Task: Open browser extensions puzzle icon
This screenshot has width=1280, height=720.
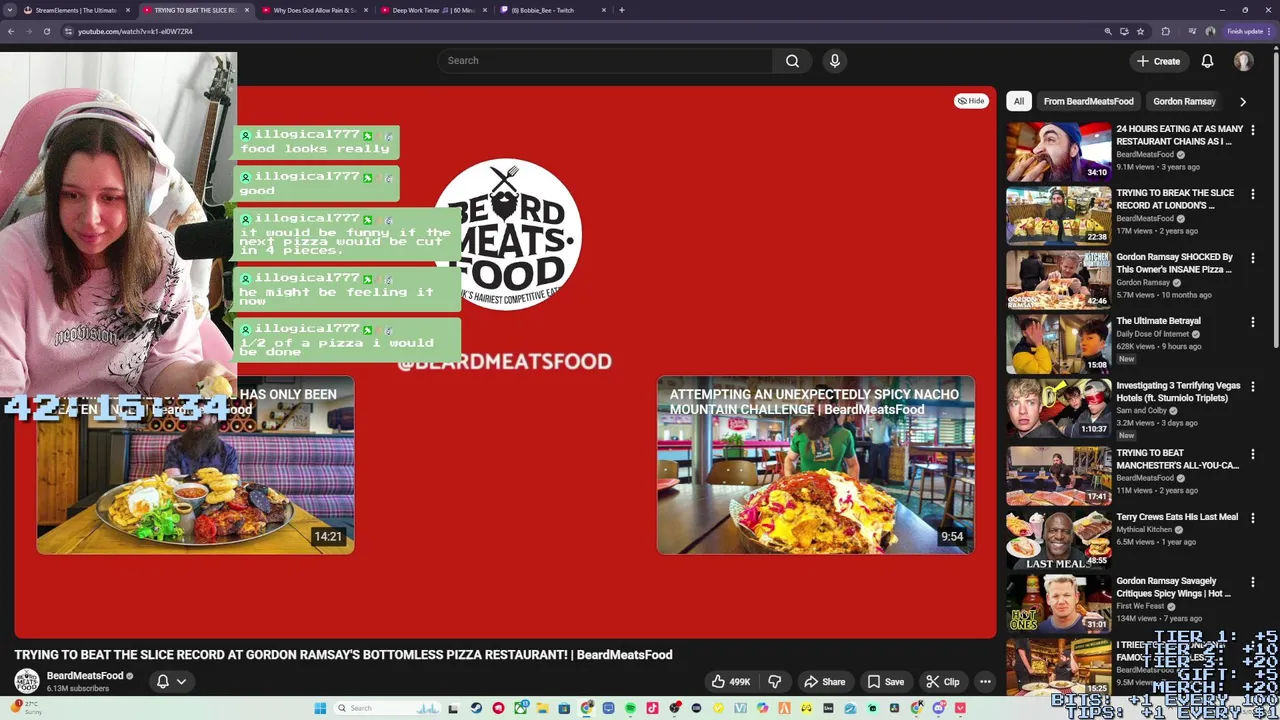Action: (1165, 31)
